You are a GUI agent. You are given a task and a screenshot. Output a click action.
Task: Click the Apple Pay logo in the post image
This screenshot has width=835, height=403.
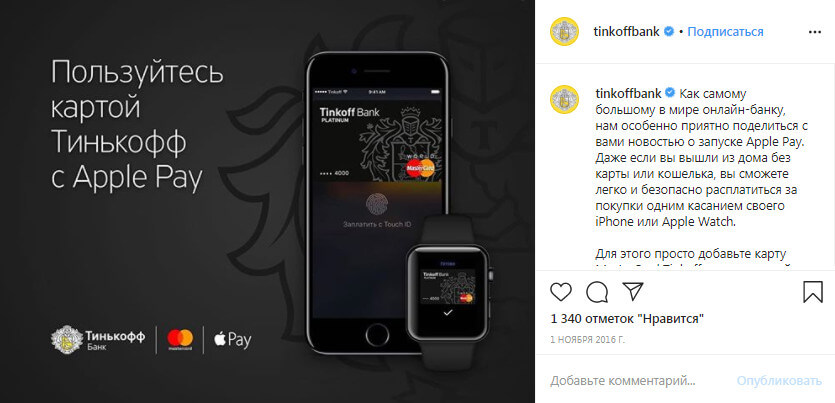pos(232,340)
